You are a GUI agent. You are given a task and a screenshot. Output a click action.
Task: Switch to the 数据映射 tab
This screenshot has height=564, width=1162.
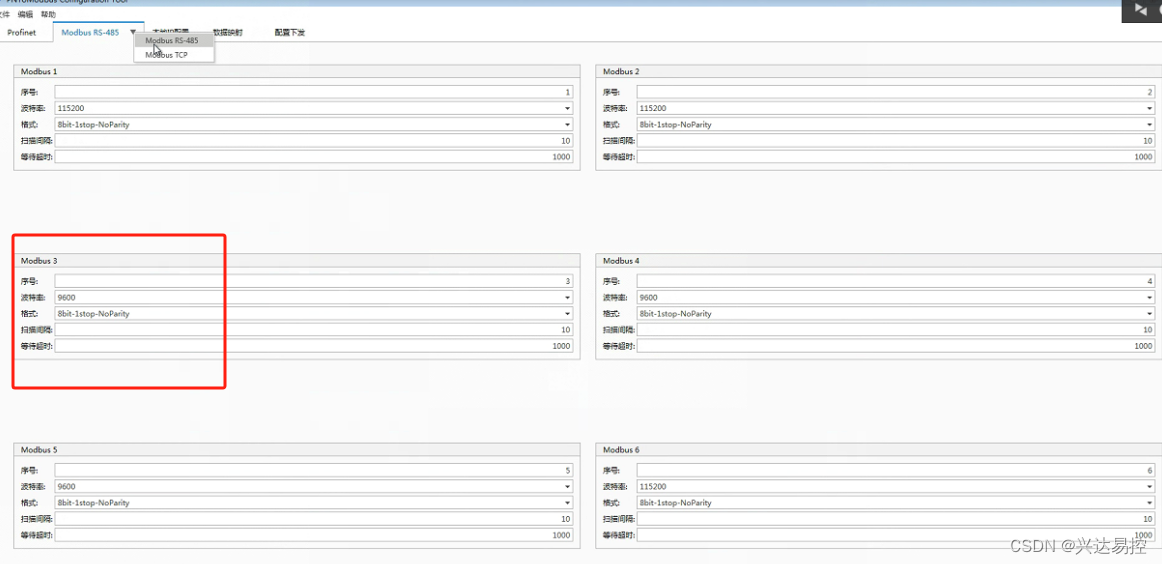228,33
